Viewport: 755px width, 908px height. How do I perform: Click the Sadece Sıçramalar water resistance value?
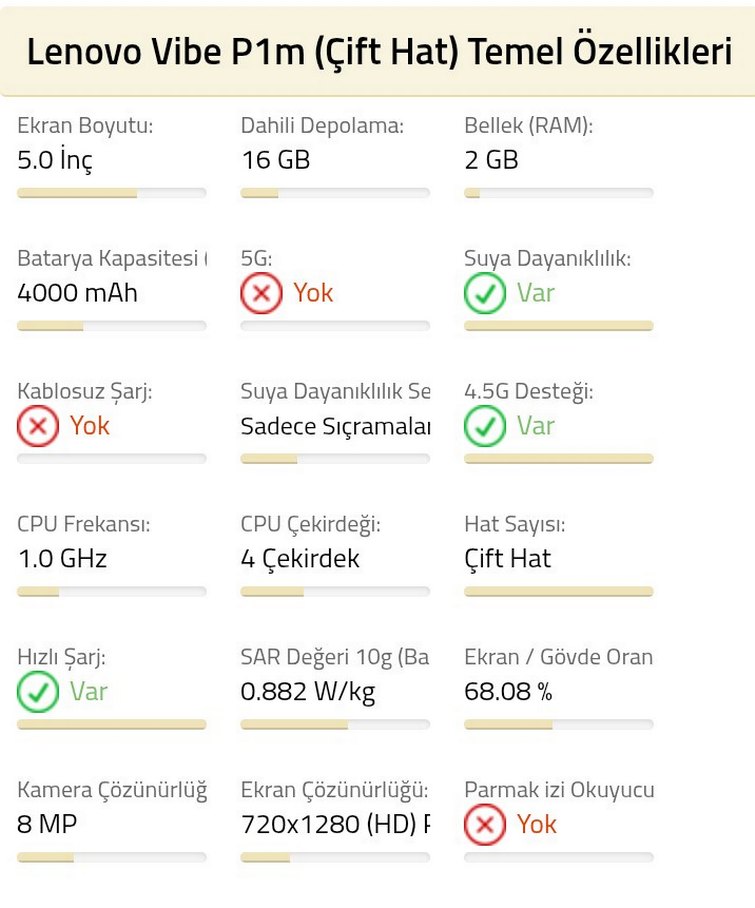pos(335,426)
